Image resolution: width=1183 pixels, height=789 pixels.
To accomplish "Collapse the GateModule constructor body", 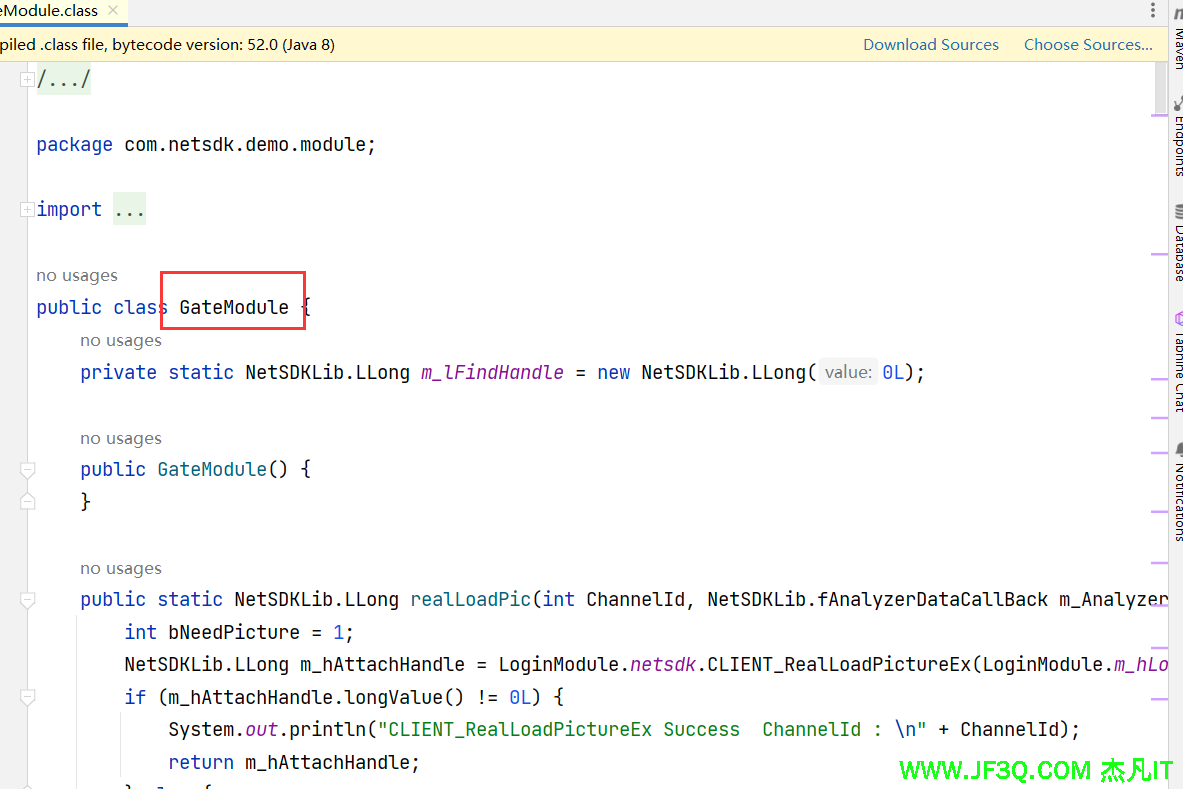I will point(27,469).
